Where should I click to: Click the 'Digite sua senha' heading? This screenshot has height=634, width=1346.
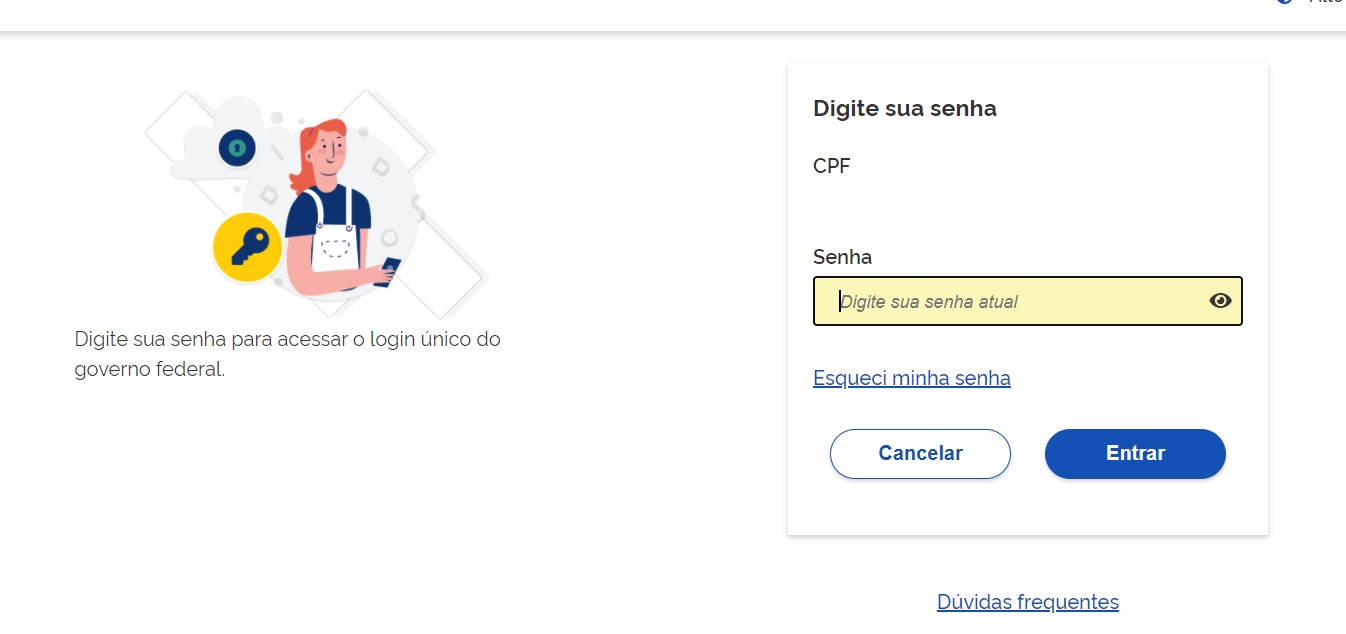[x=905, y=108]
